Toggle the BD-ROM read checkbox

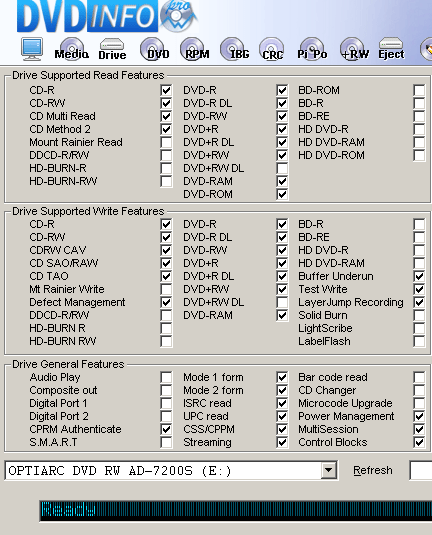click(419, 90)
